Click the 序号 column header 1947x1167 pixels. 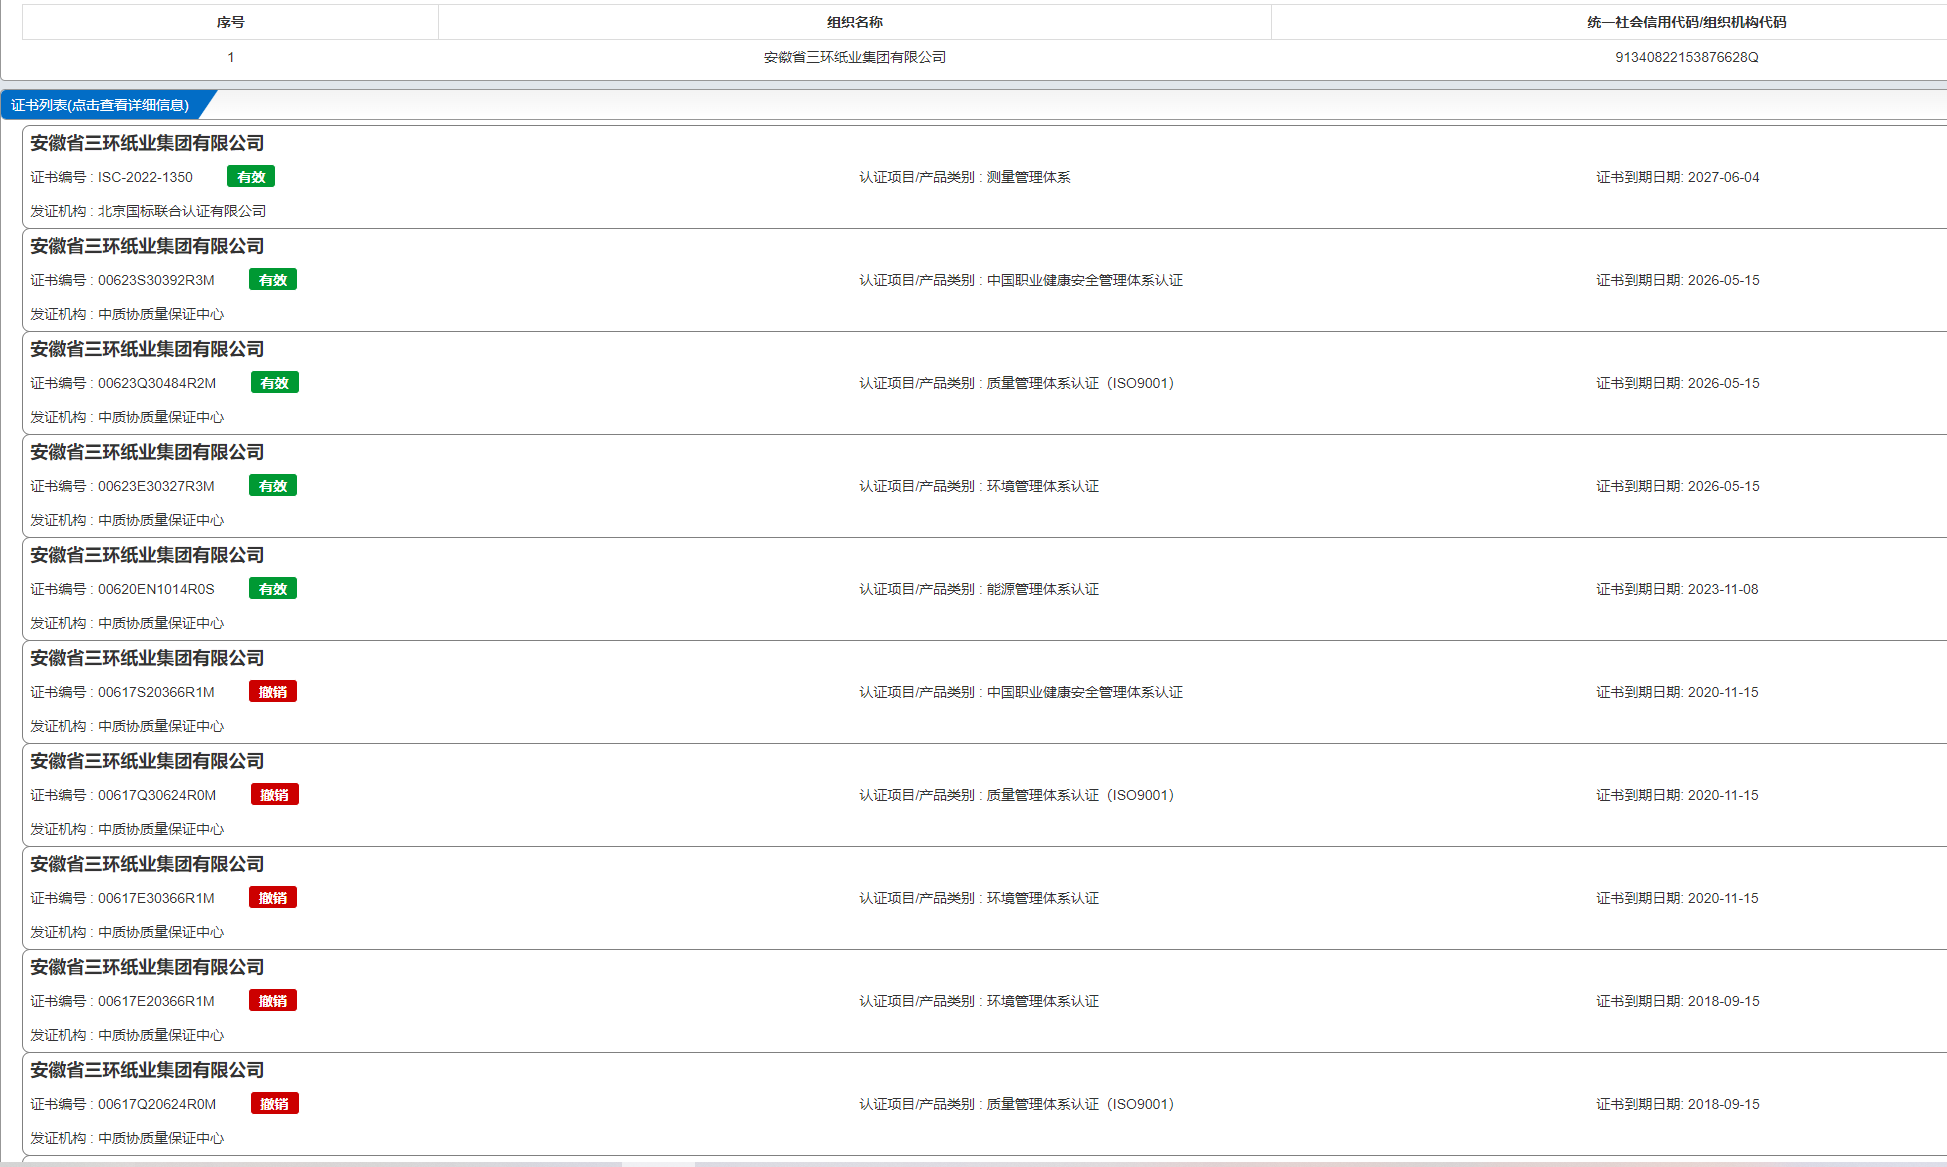click(230, 22)
